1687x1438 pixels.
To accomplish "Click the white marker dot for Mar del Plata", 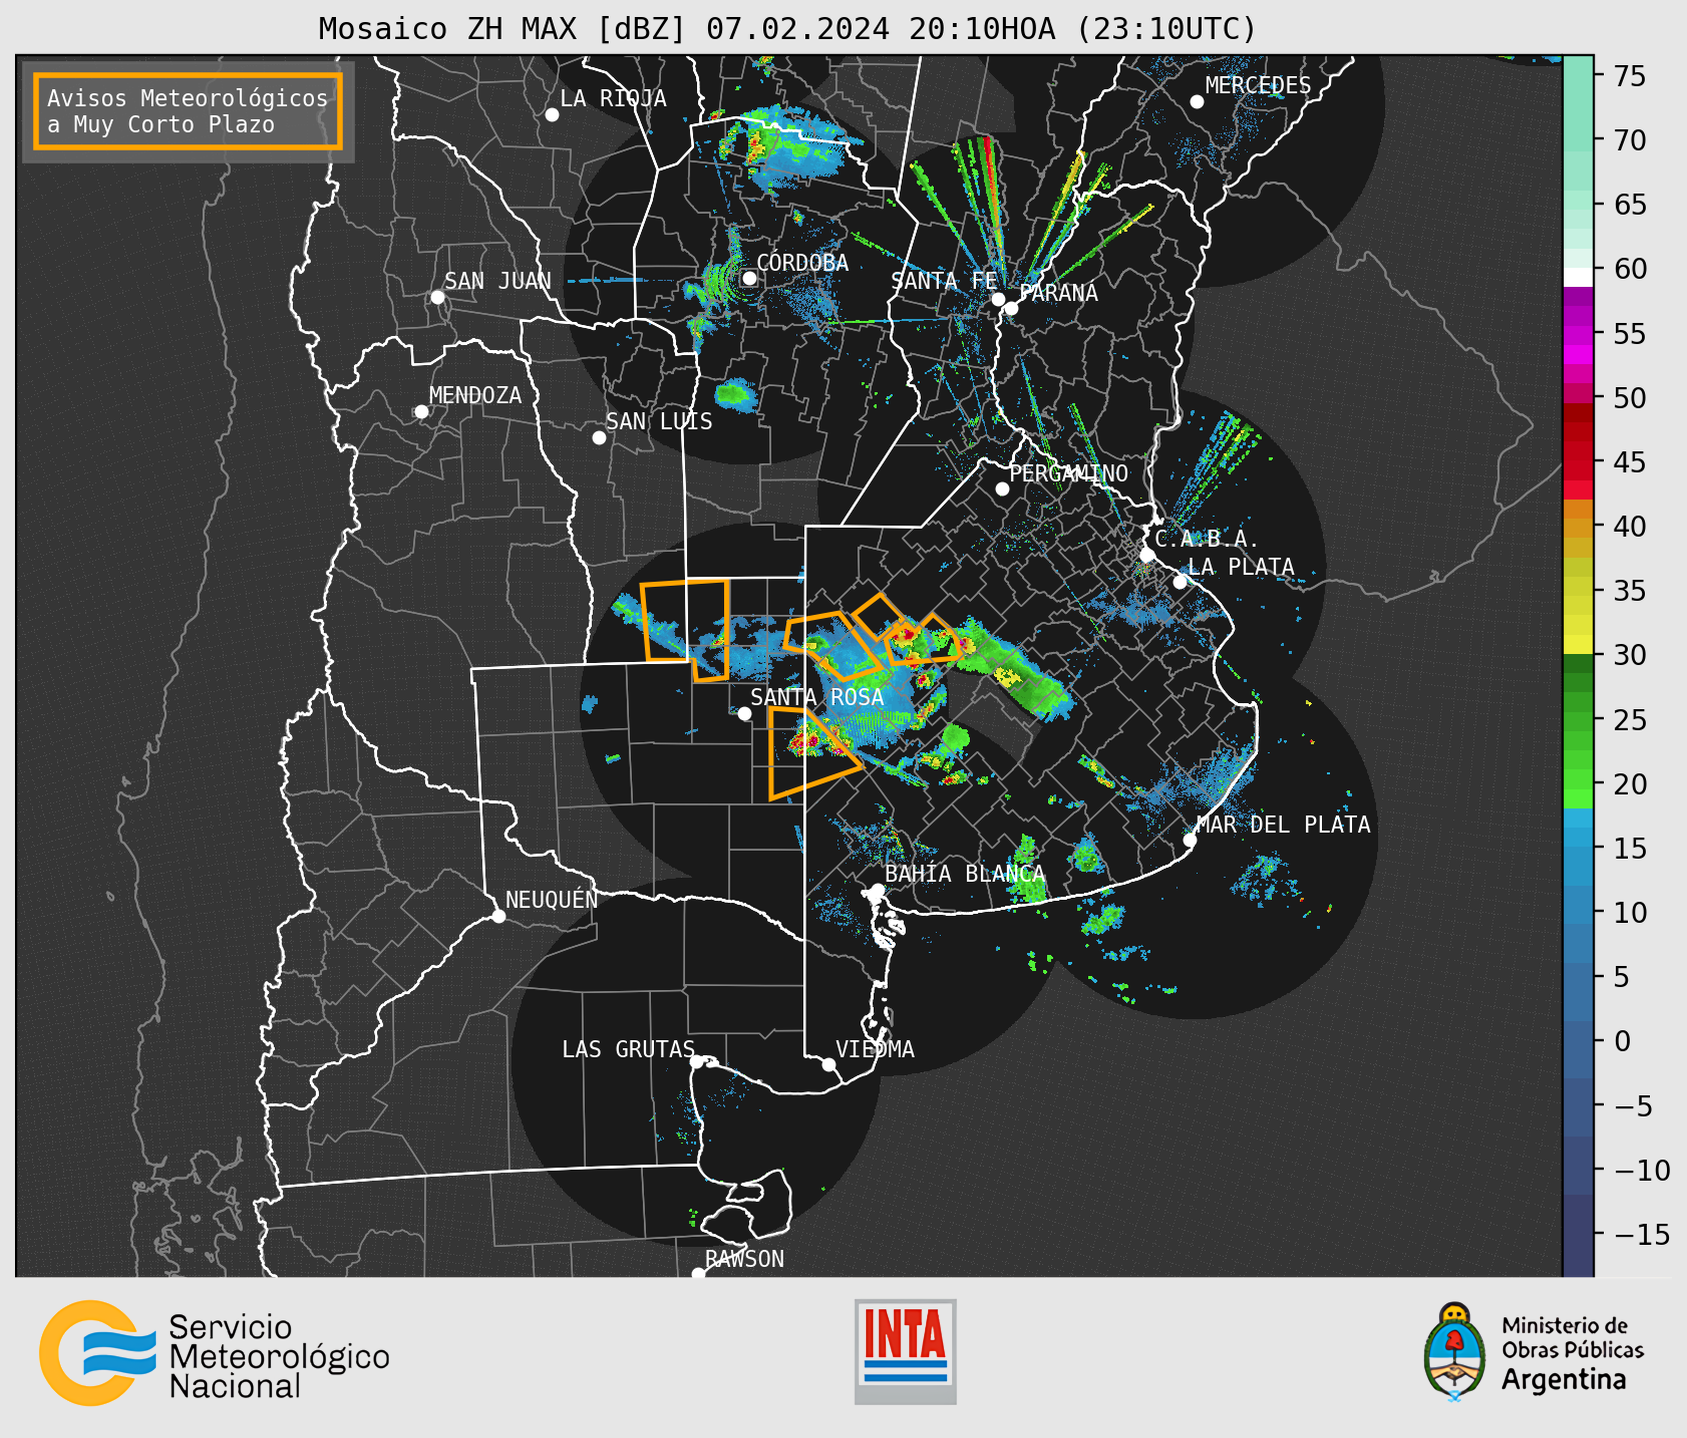I will [1189, 840].
